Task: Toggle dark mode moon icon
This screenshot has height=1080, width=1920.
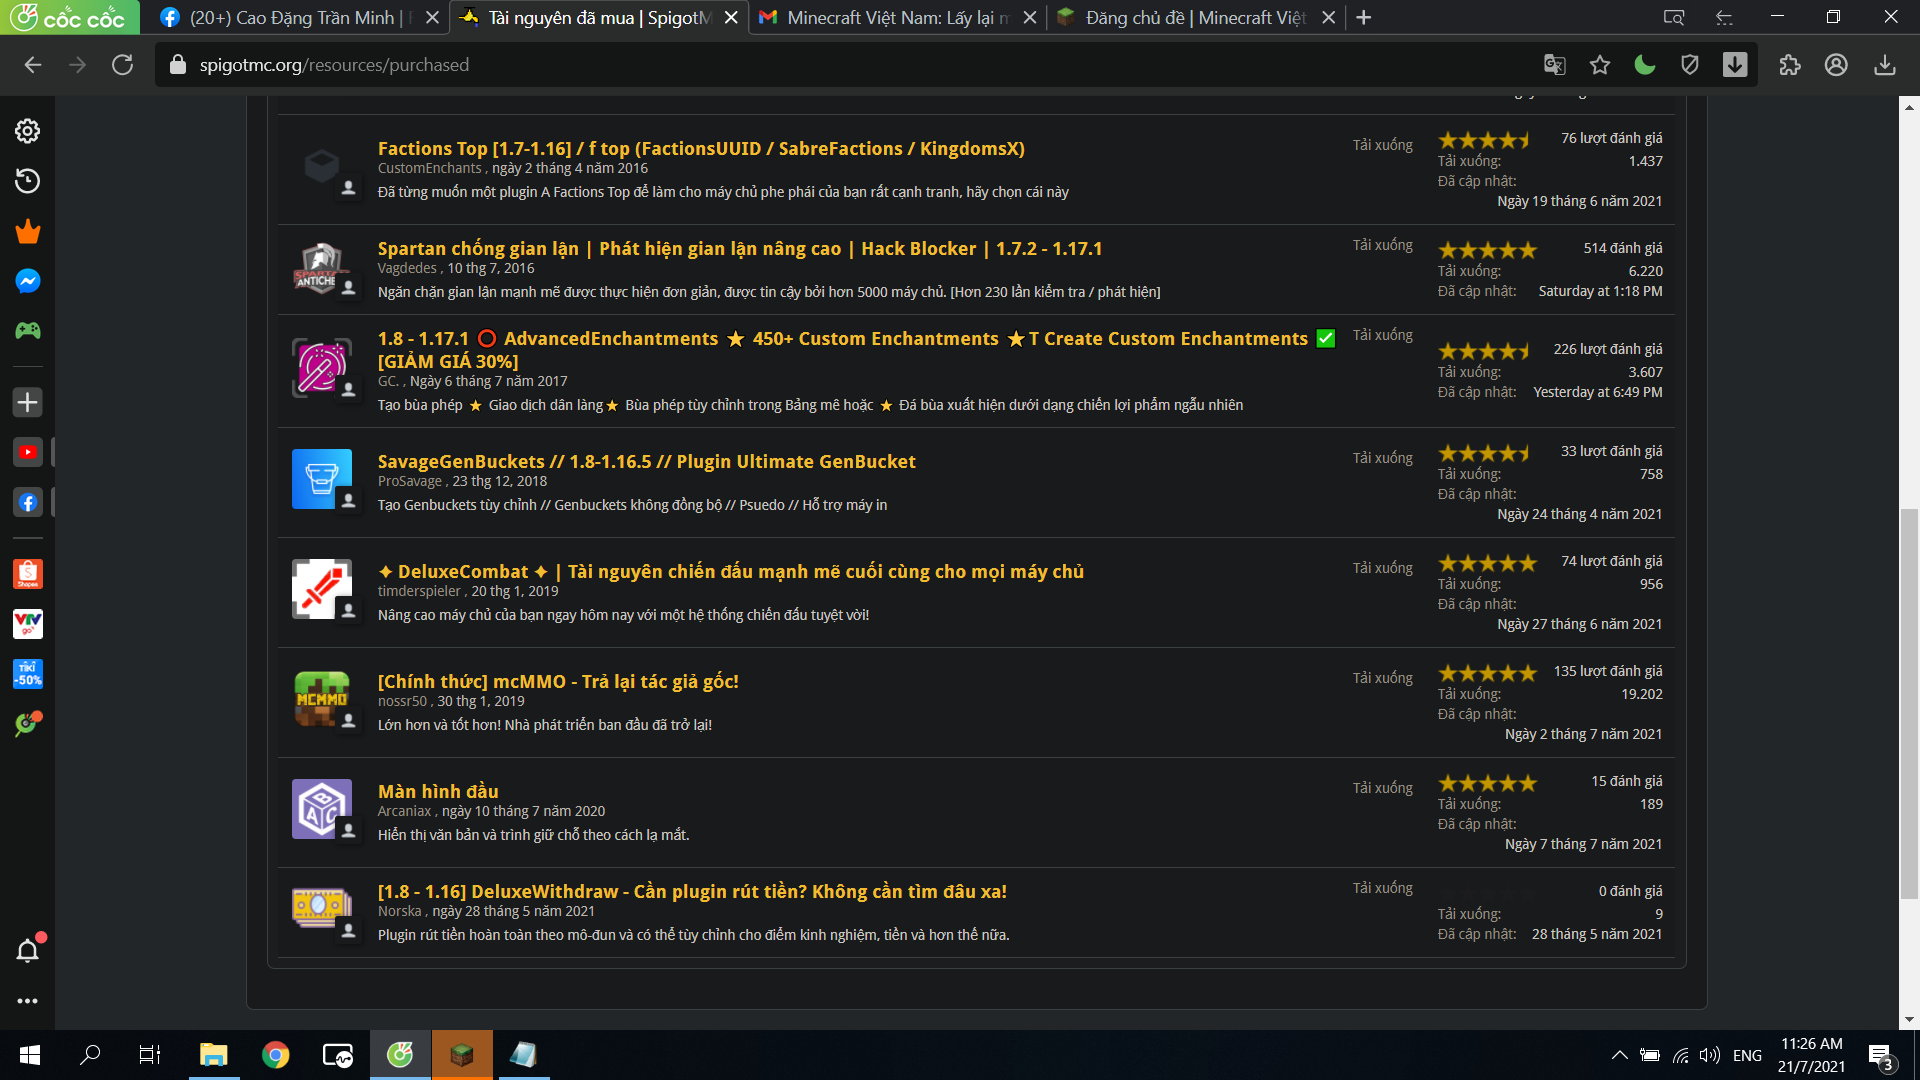Action: click(1645, 65)
